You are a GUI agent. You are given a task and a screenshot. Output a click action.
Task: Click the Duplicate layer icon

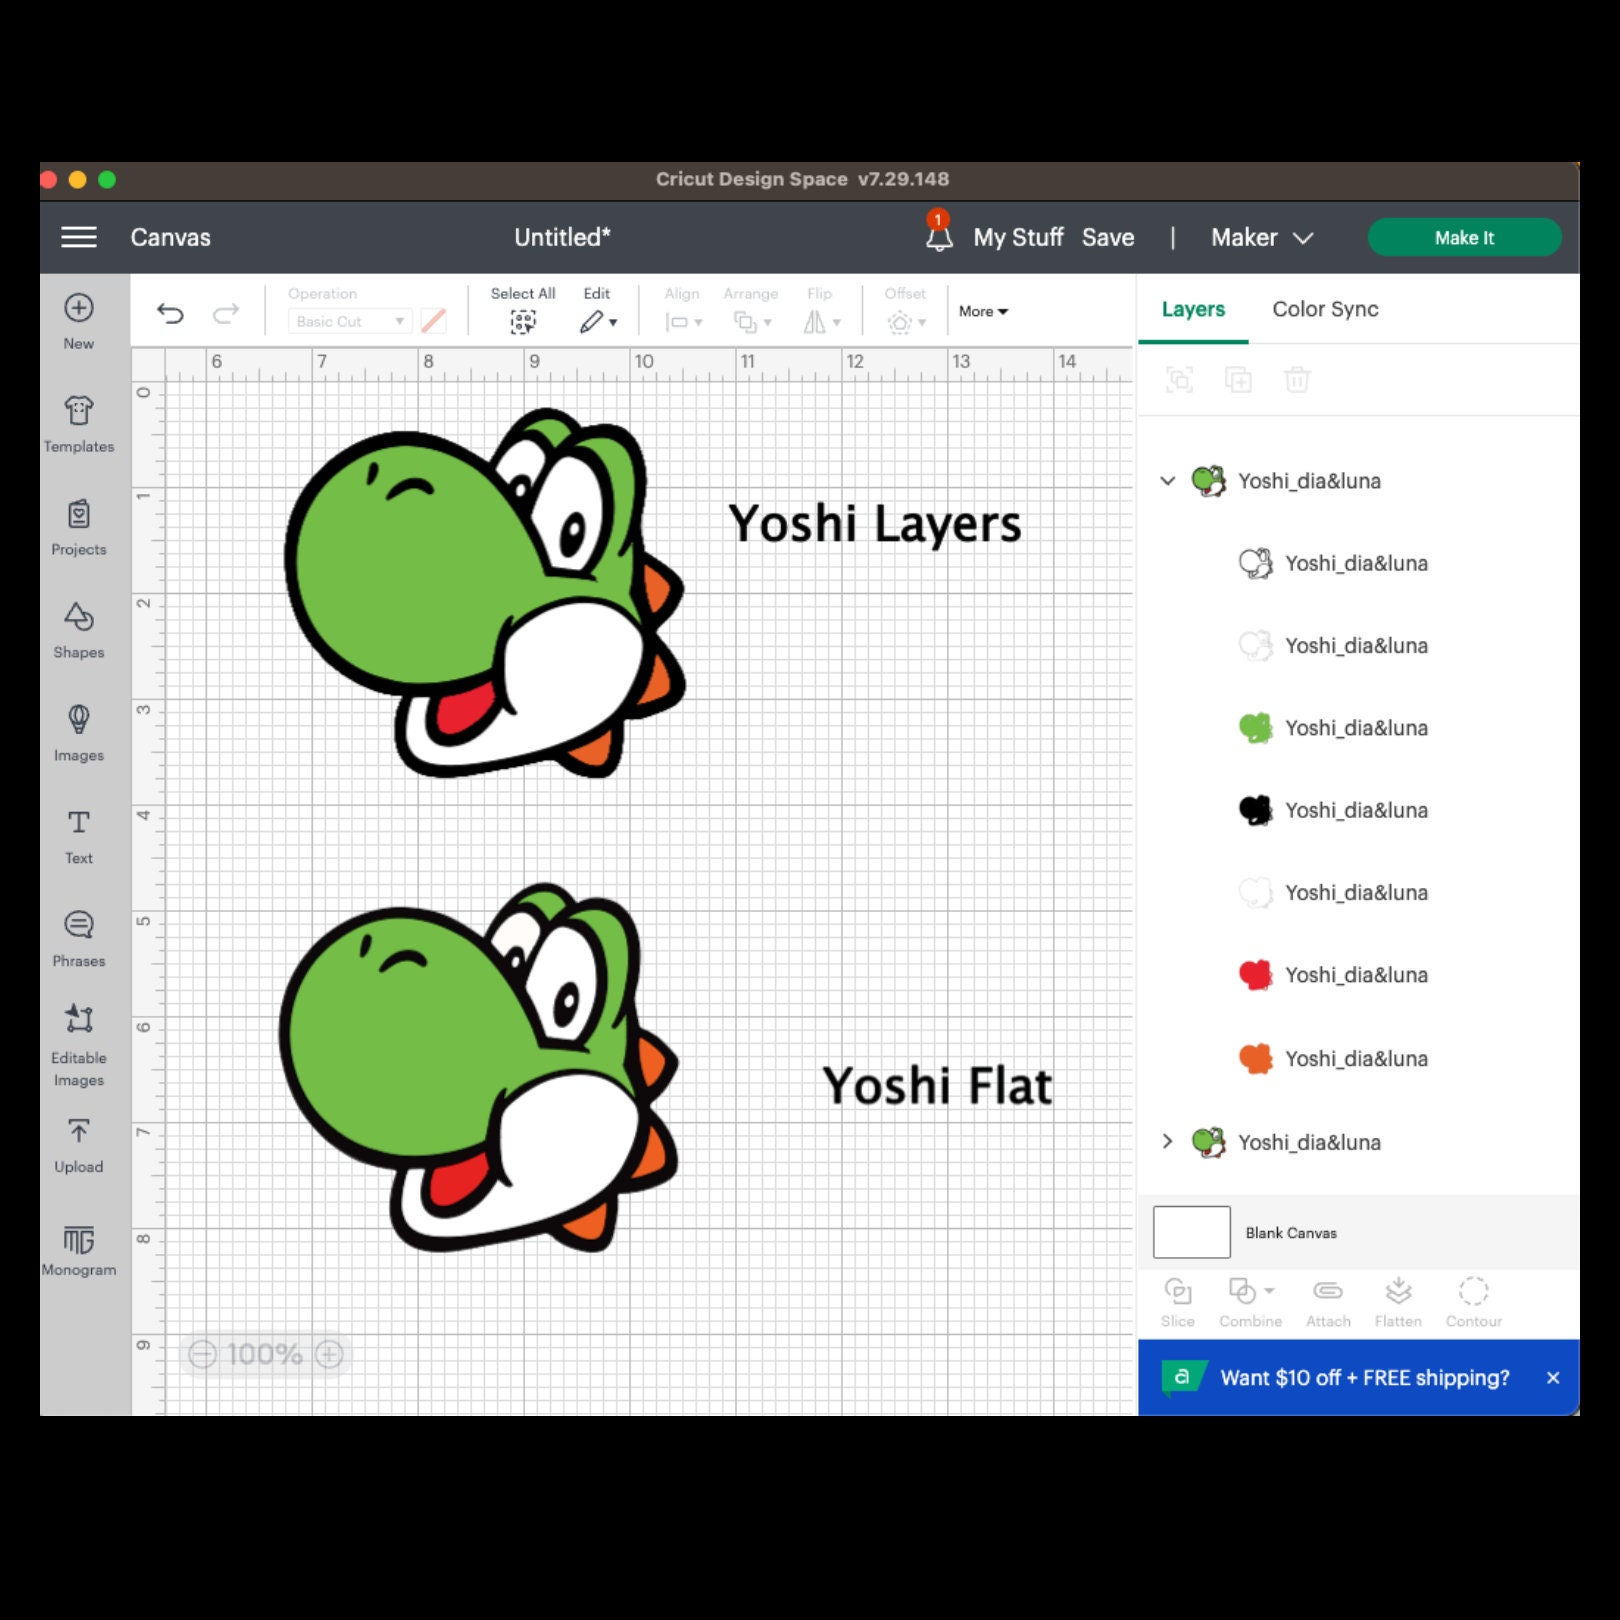coord(1238,380)
